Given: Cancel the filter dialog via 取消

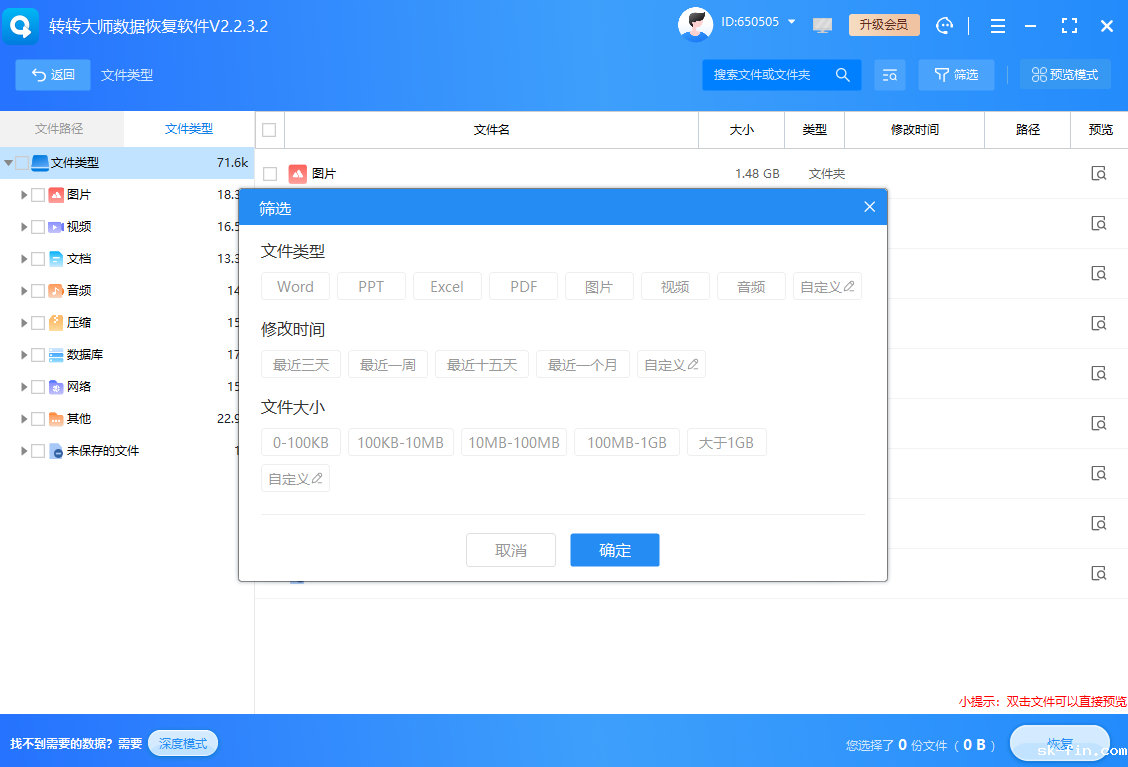Looking at the screenshot, I should [x=510, y=549].
